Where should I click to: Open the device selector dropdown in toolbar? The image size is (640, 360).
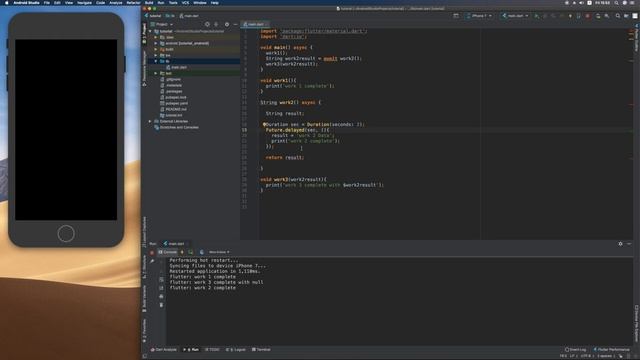click(479, 16)
